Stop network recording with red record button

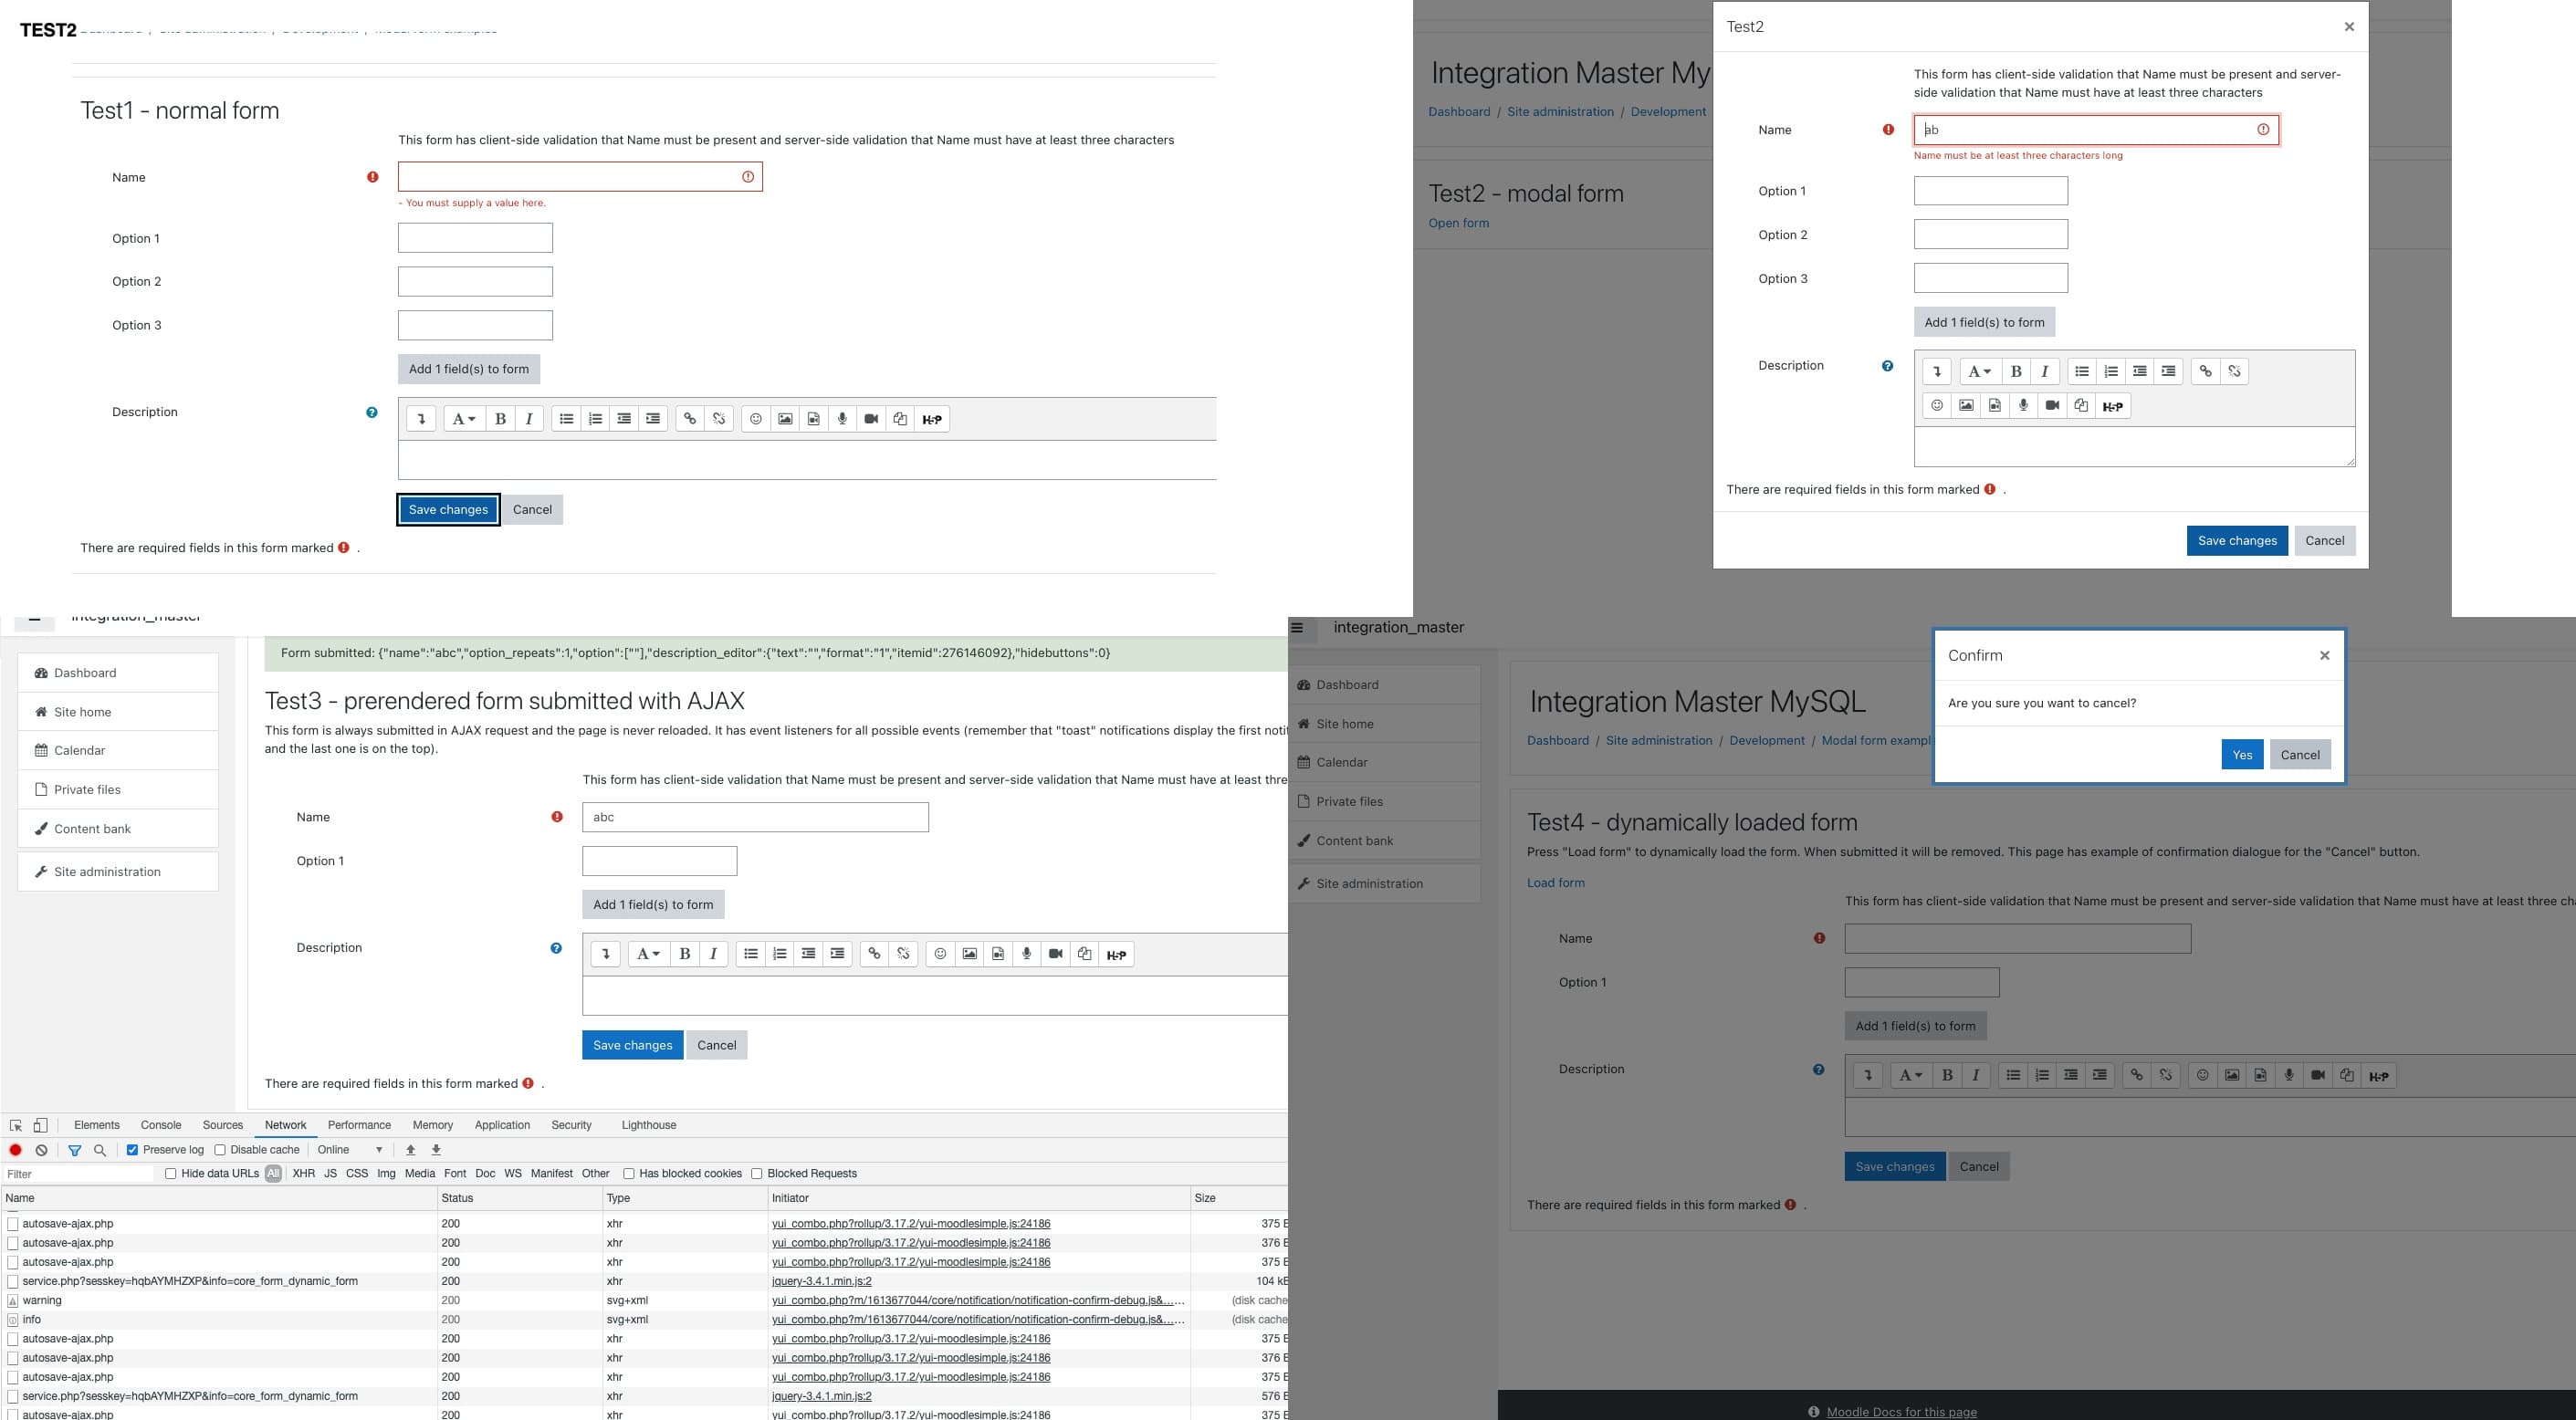click(x=16, y=1150)
